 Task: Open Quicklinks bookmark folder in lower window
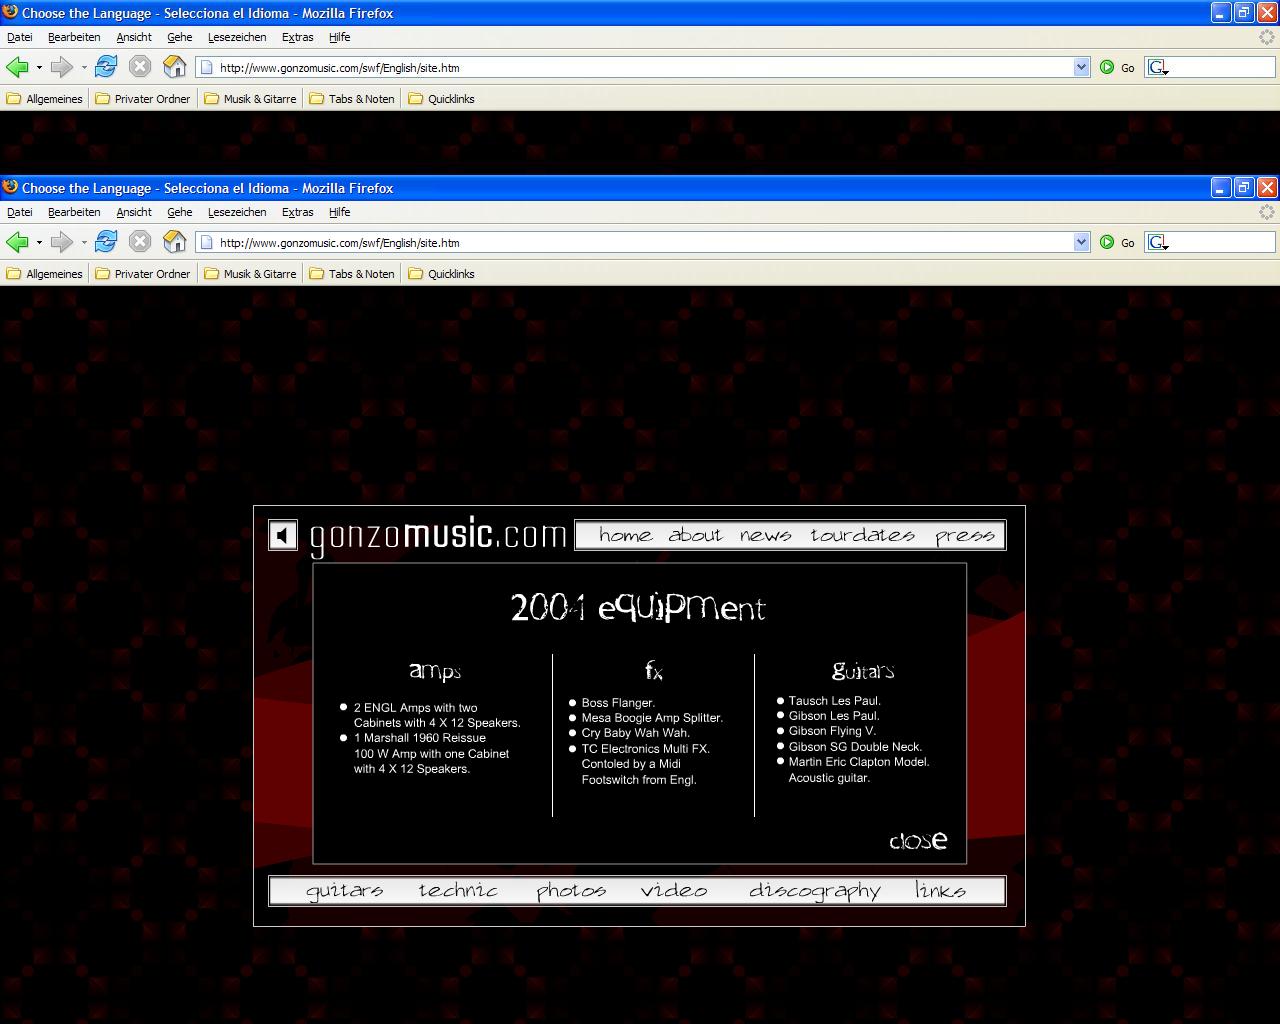click(x=442, y=274)
